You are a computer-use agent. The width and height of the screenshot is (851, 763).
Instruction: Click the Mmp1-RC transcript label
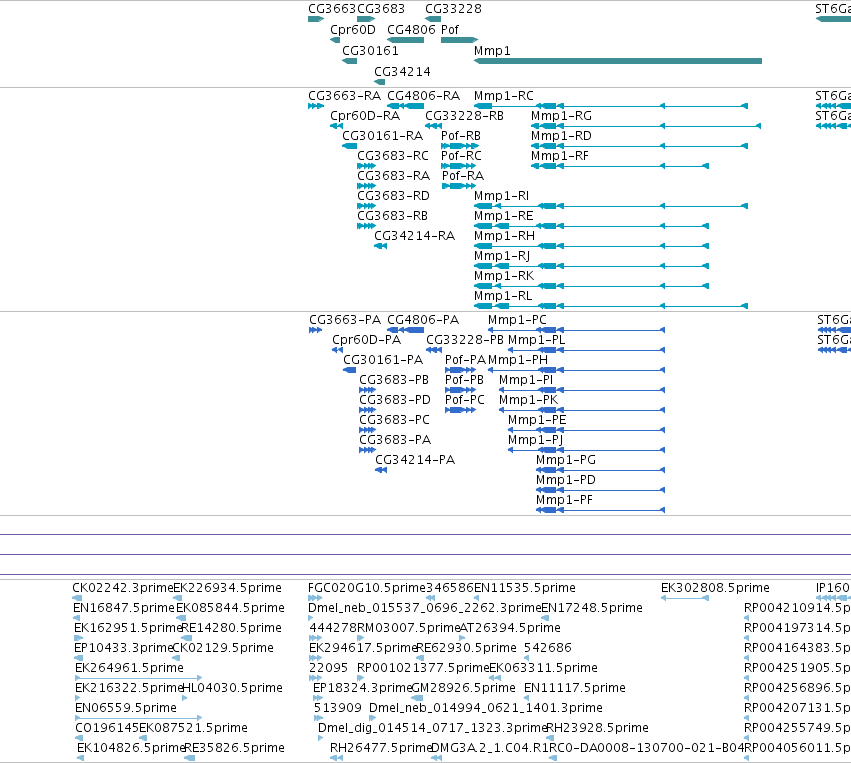point(504,96)
